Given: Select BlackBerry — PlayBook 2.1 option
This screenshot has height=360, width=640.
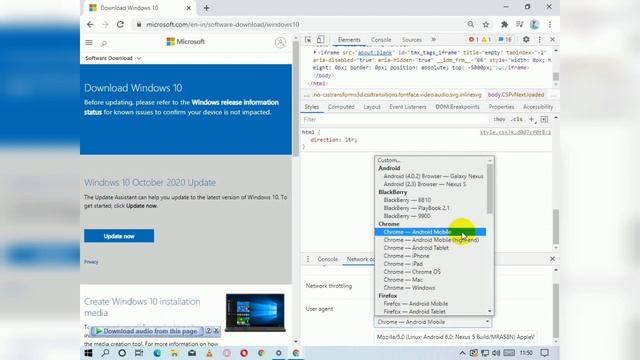Looking at the screenshot, I should (416, 208).
